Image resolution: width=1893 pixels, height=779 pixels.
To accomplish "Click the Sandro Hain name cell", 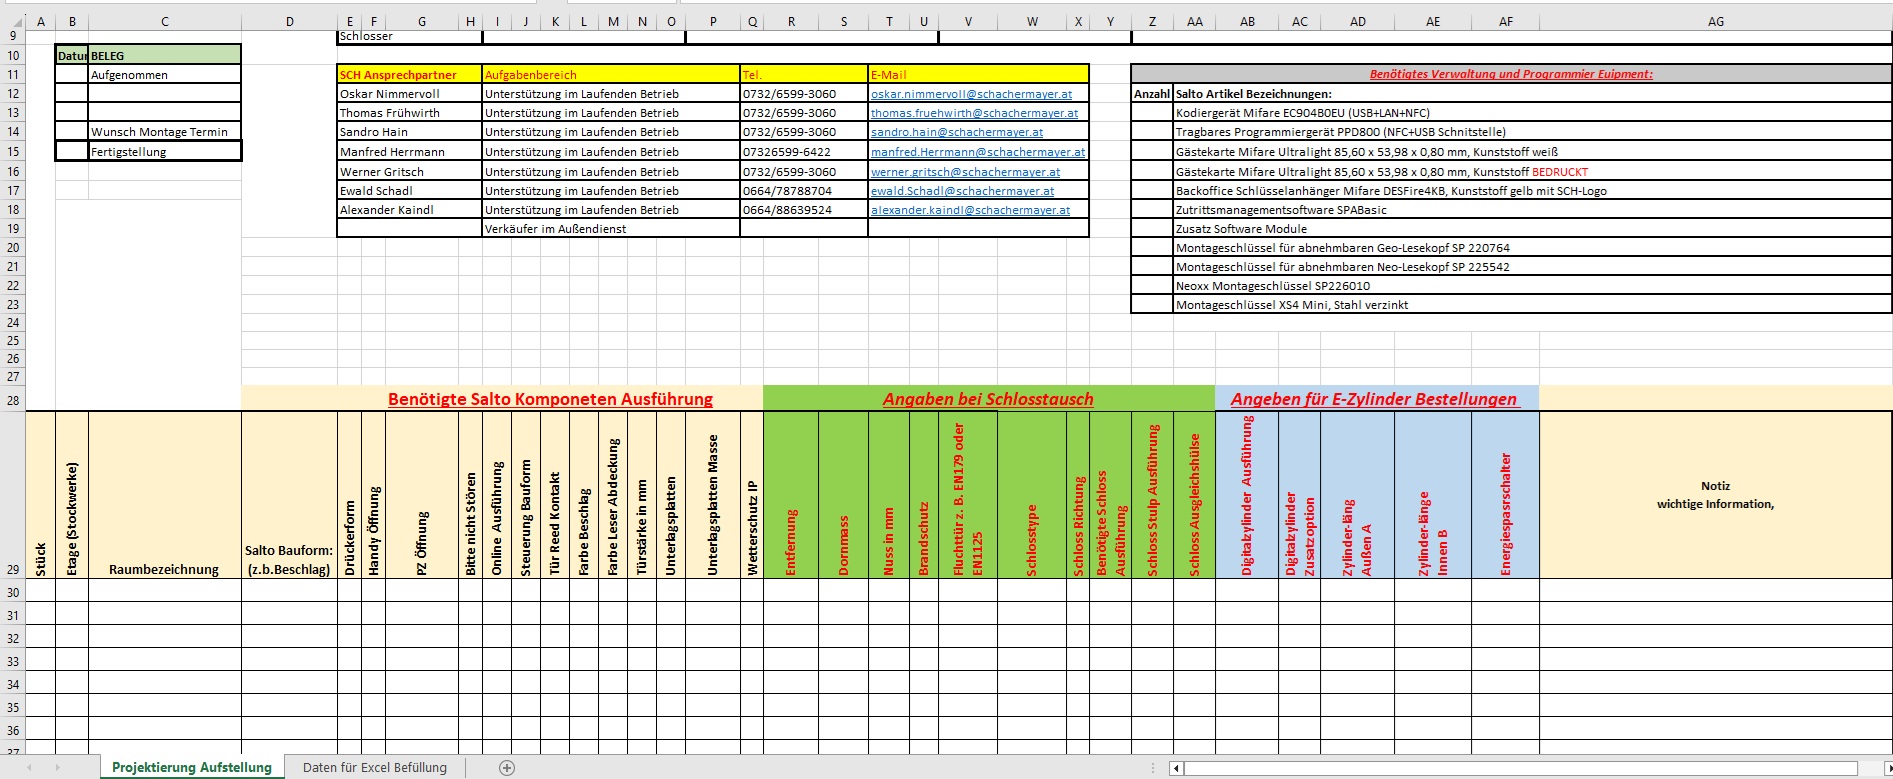I will [x=410, y=132].
